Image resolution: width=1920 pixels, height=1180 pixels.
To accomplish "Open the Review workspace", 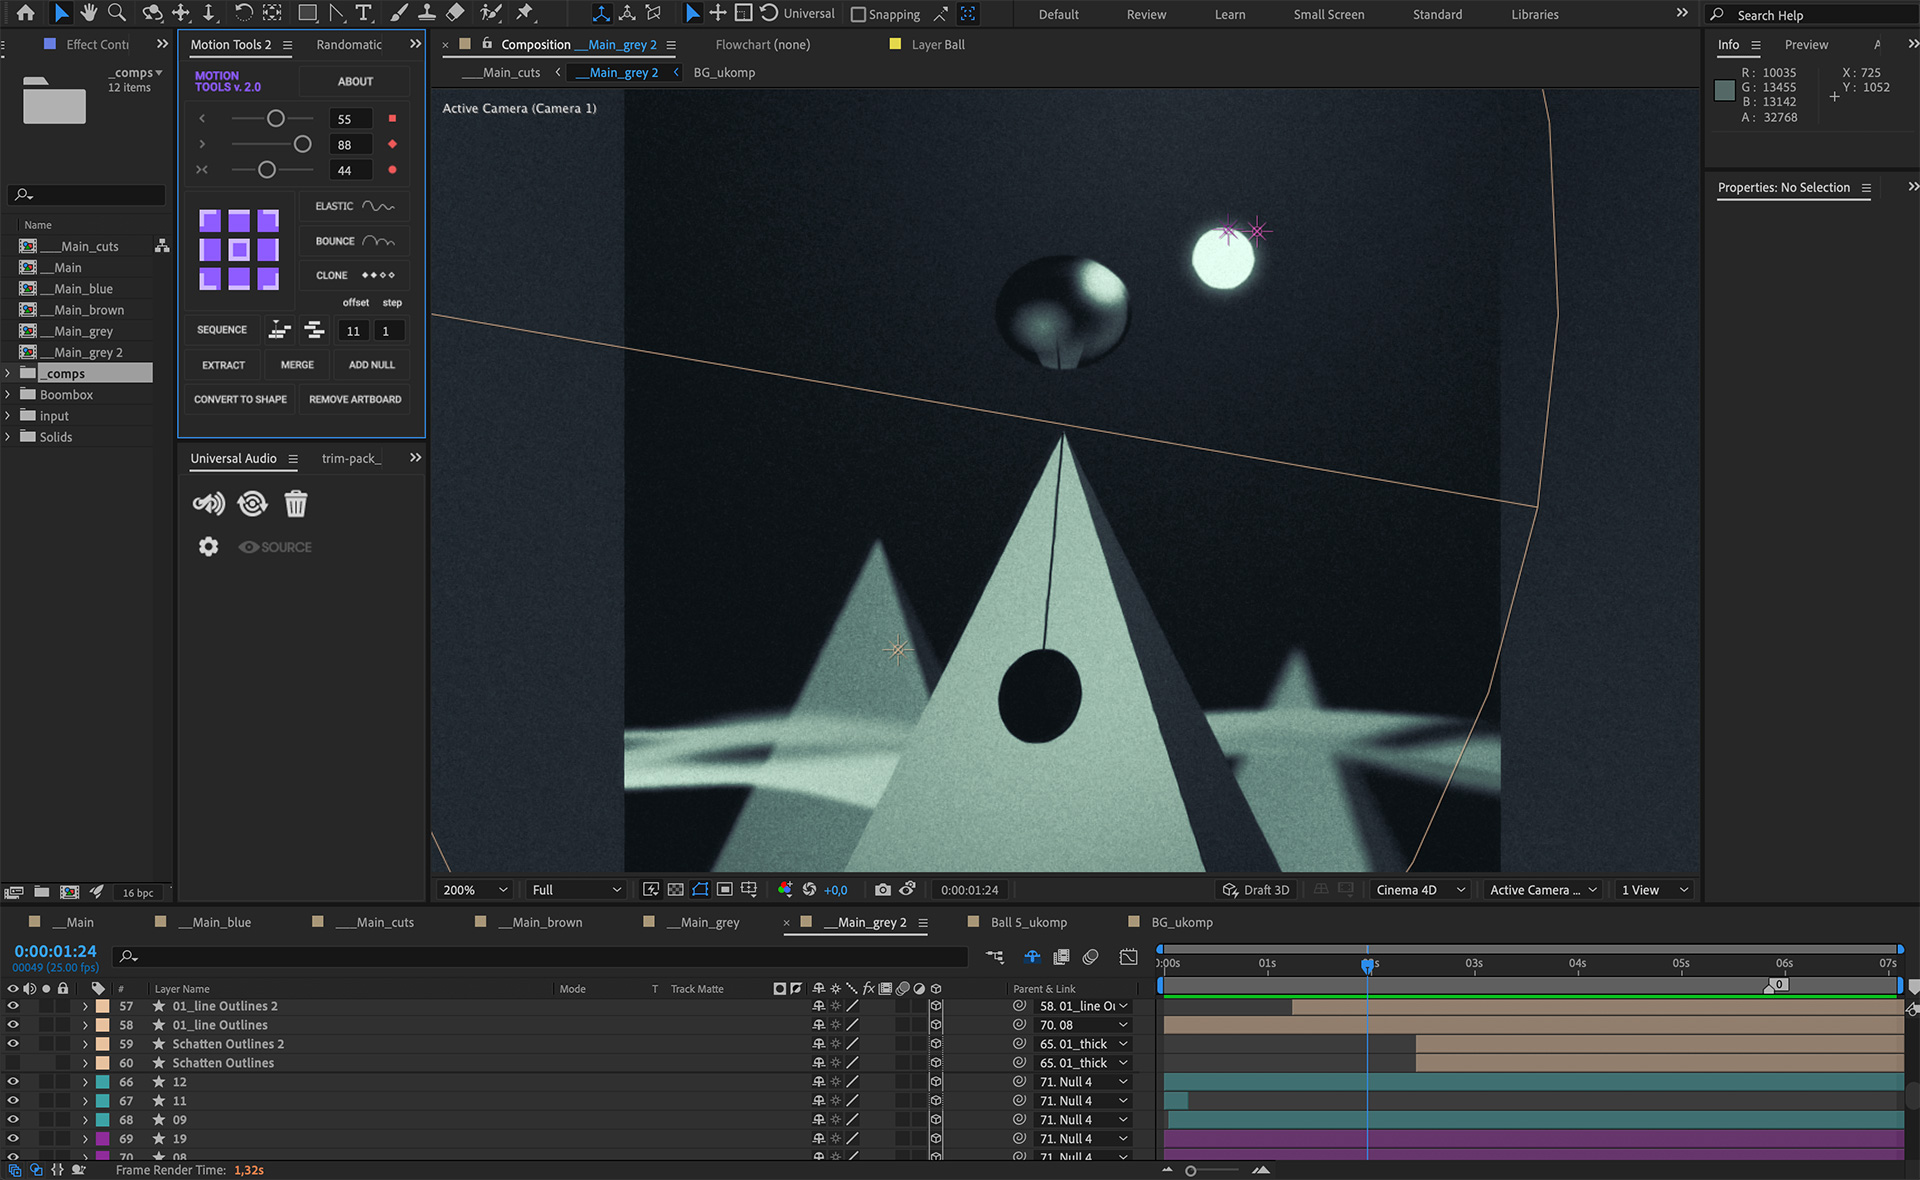I will click(x=1146, y=14).
